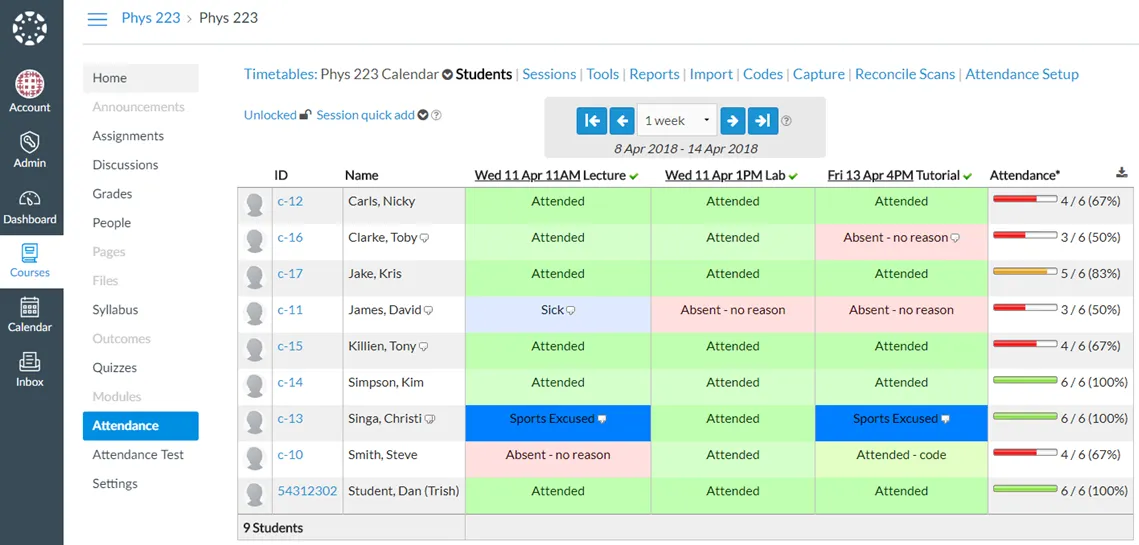Viewport: 1139px width, 545px height.
Task: Expand Phys 223 Calendar timetable dropdown
Action: [447, 74]
